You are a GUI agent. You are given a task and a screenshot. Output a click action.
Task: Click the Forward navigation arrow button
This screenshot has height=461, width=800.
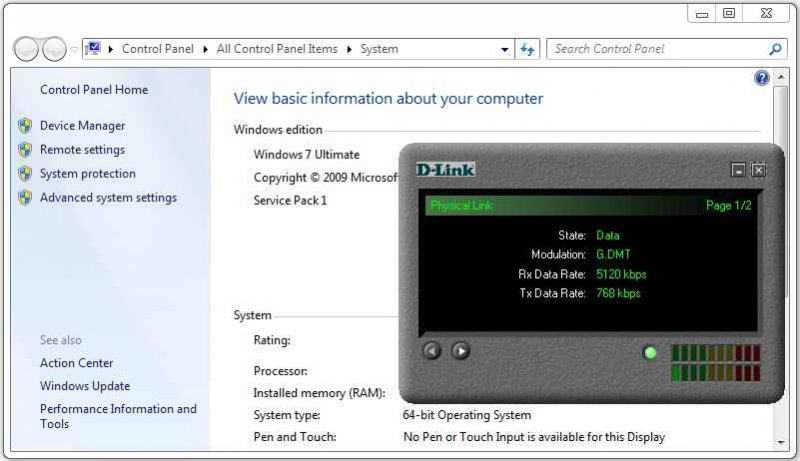(54, 49)
